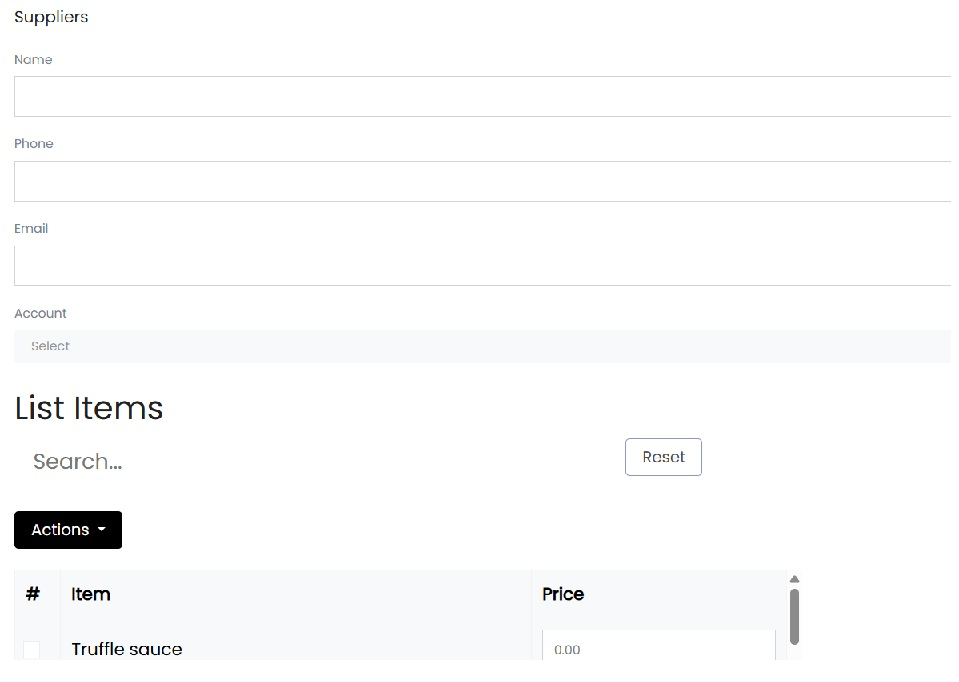Click the Email field label
Screen dimensions: 959x682
pos(31,228)
